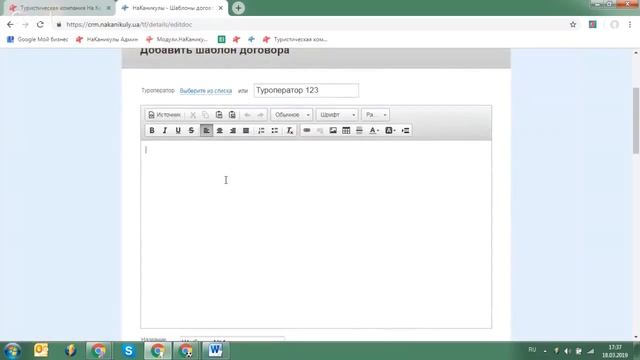Toggle Underline formatting
Screen dimensions: 640x360
(178, 130)
